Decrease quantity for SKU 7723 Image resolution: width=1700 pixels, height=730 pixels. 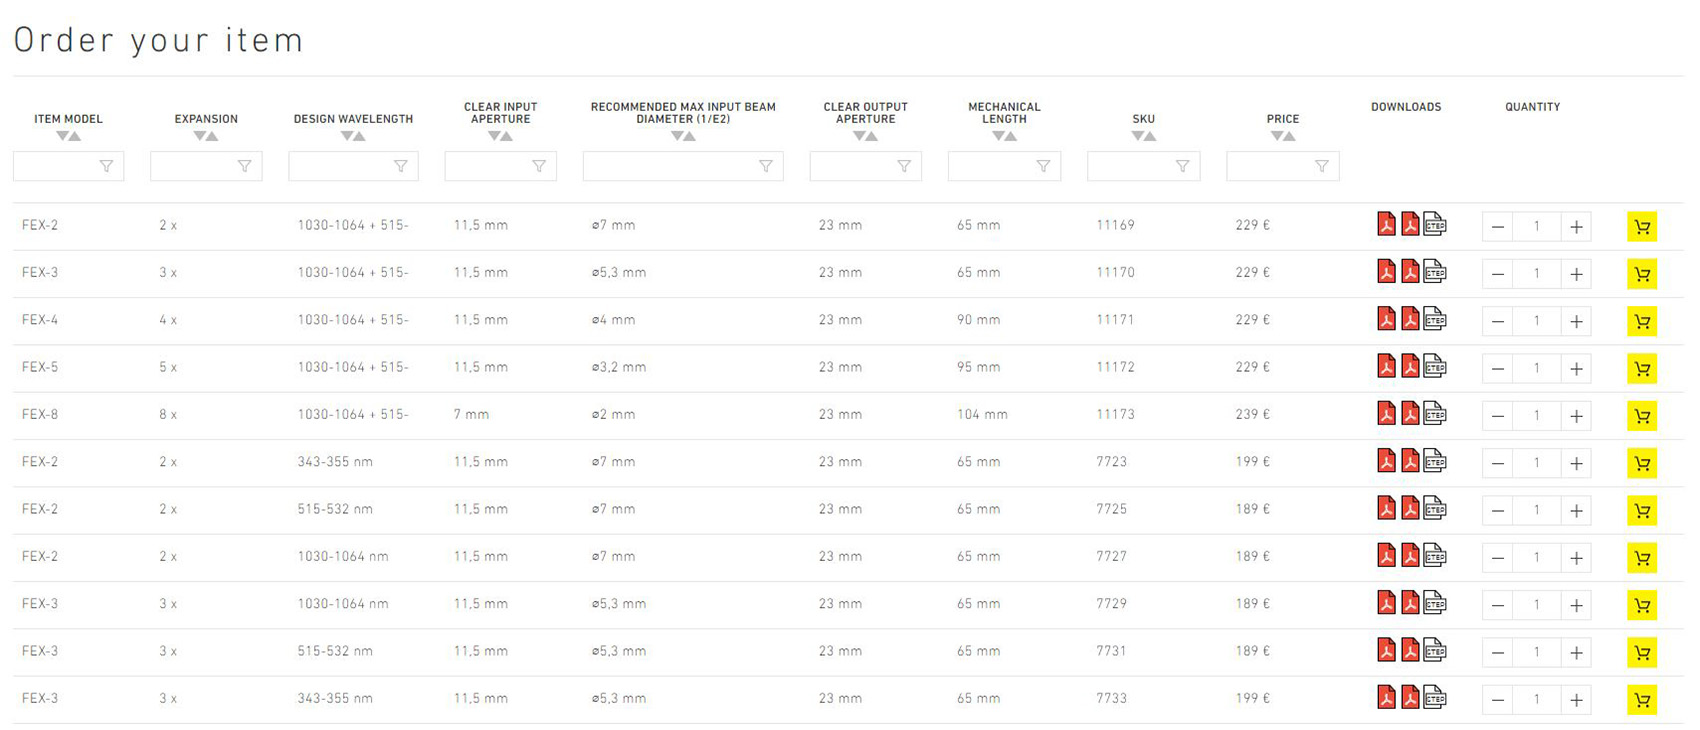click(x=1497, y=463)
